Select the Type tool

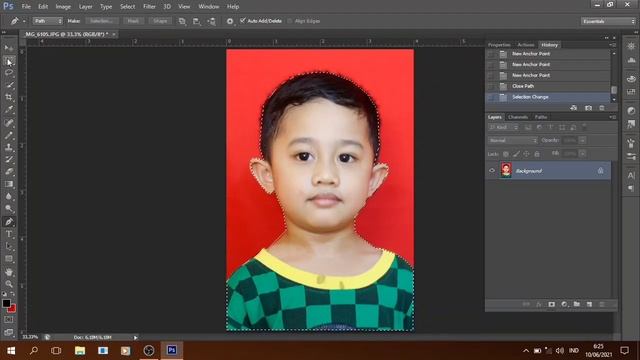[x=9, y=234]
